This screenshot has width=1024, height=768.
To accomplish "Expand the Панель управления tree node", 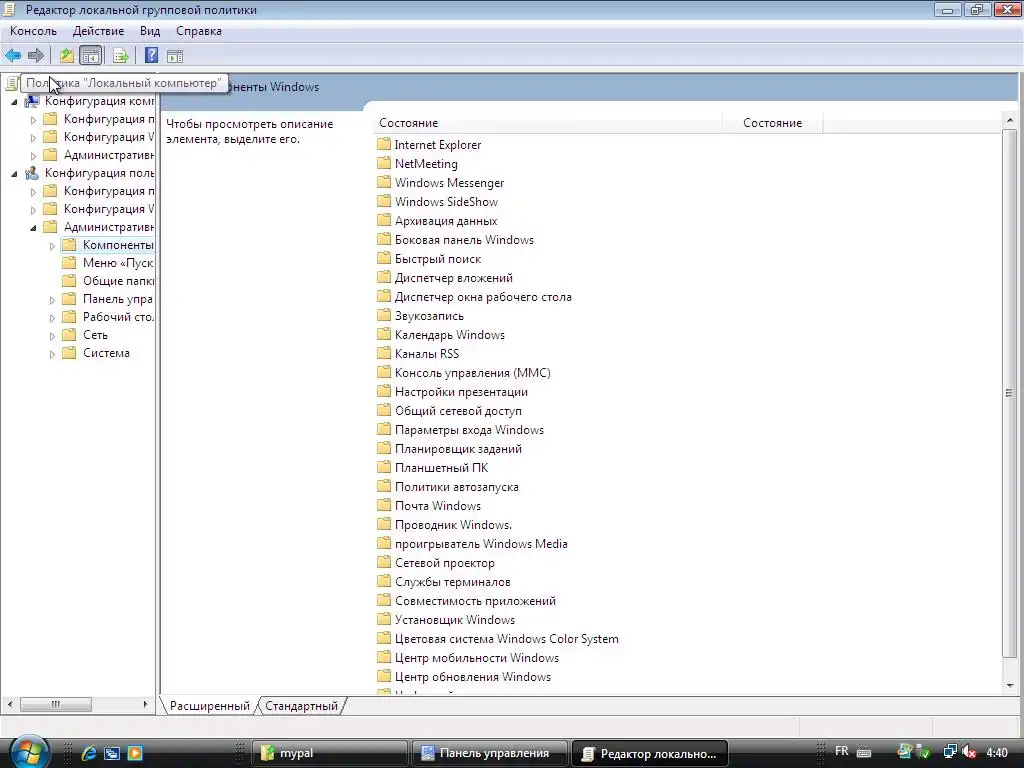I will (x=52, y=300).
